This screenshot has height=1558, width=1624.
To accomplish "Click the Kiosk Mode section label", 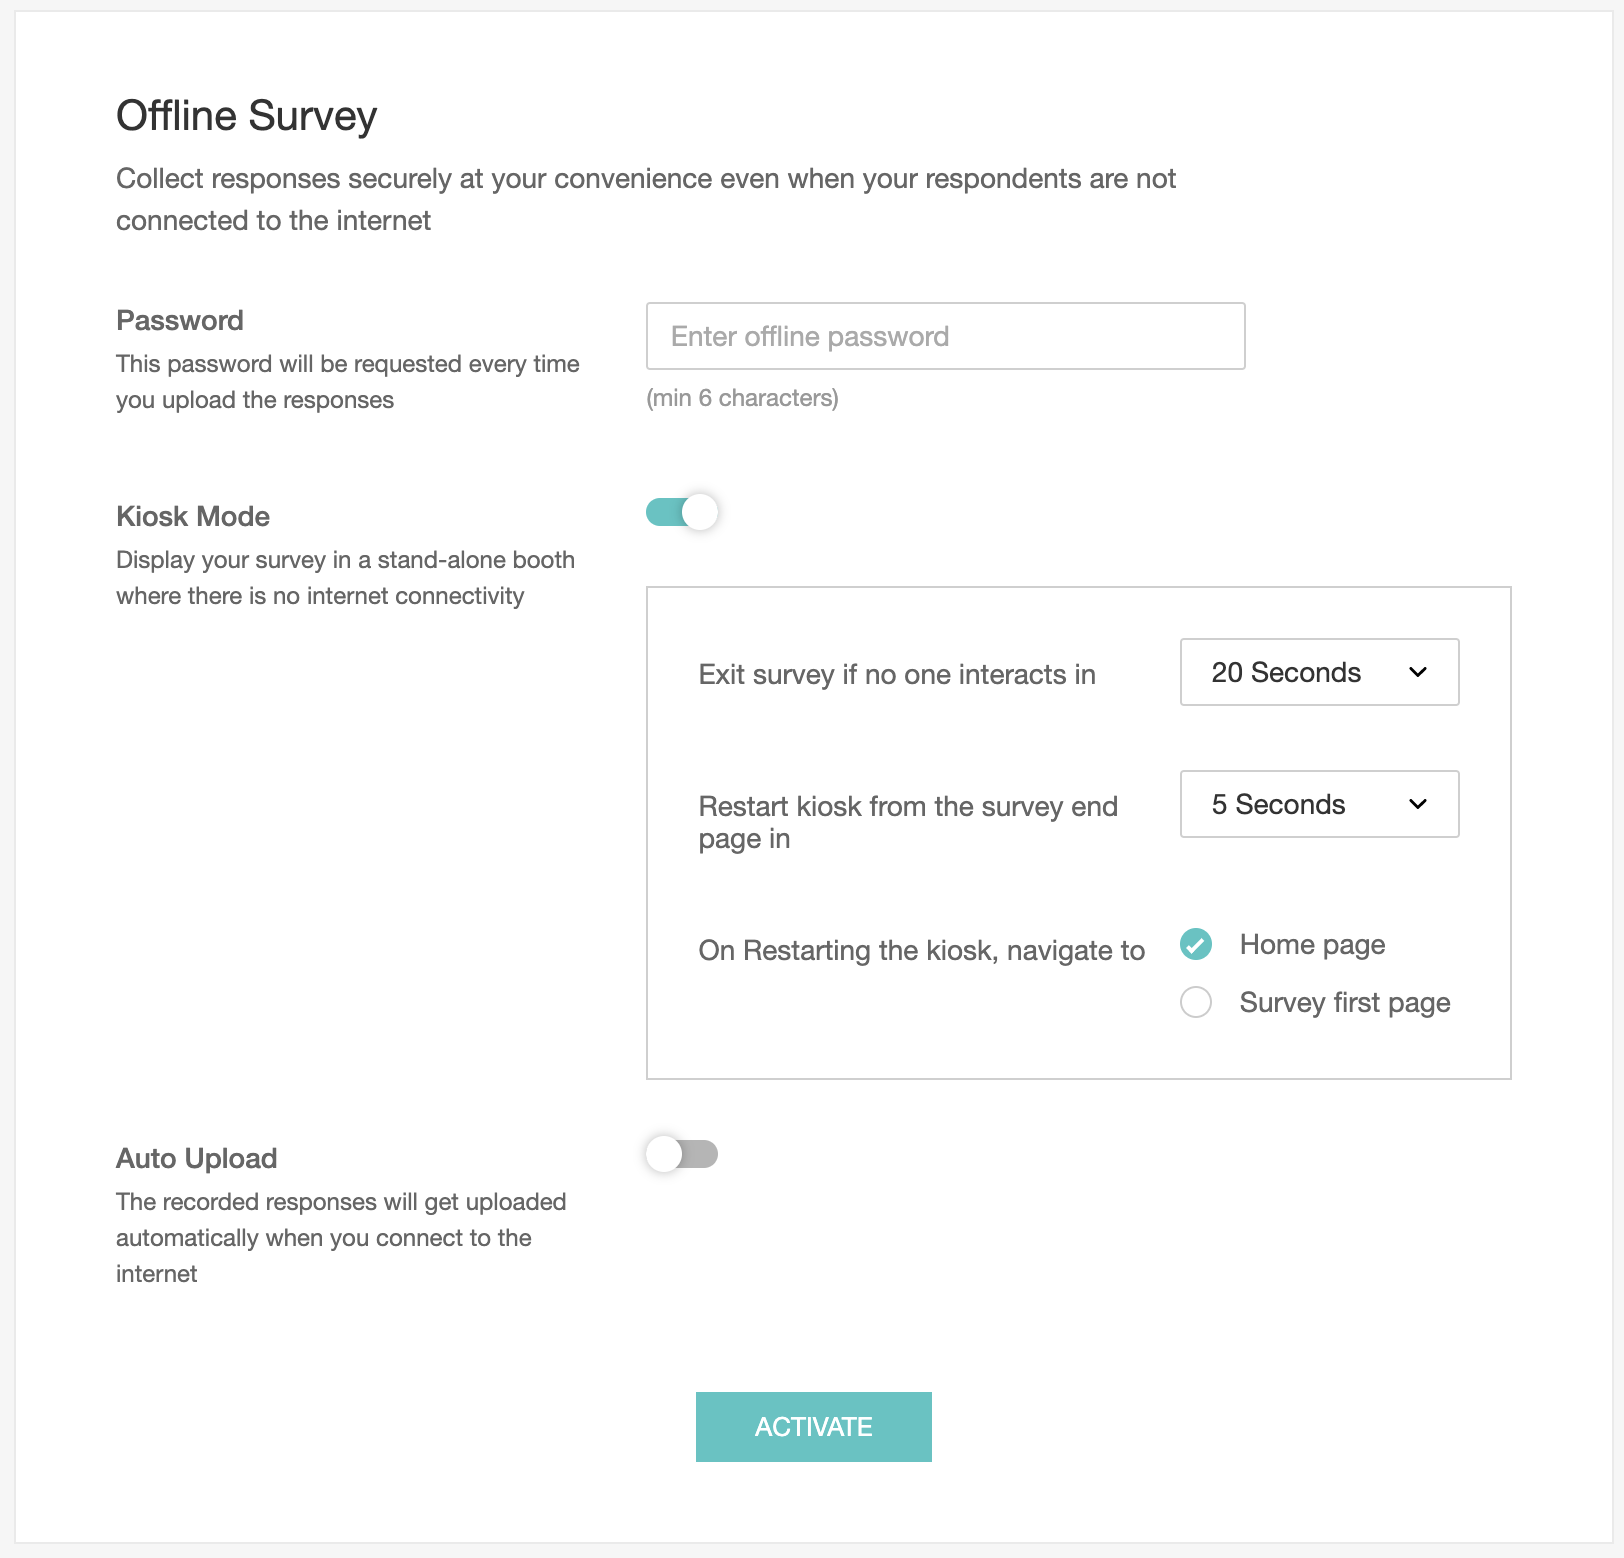I will click(193, 516).
